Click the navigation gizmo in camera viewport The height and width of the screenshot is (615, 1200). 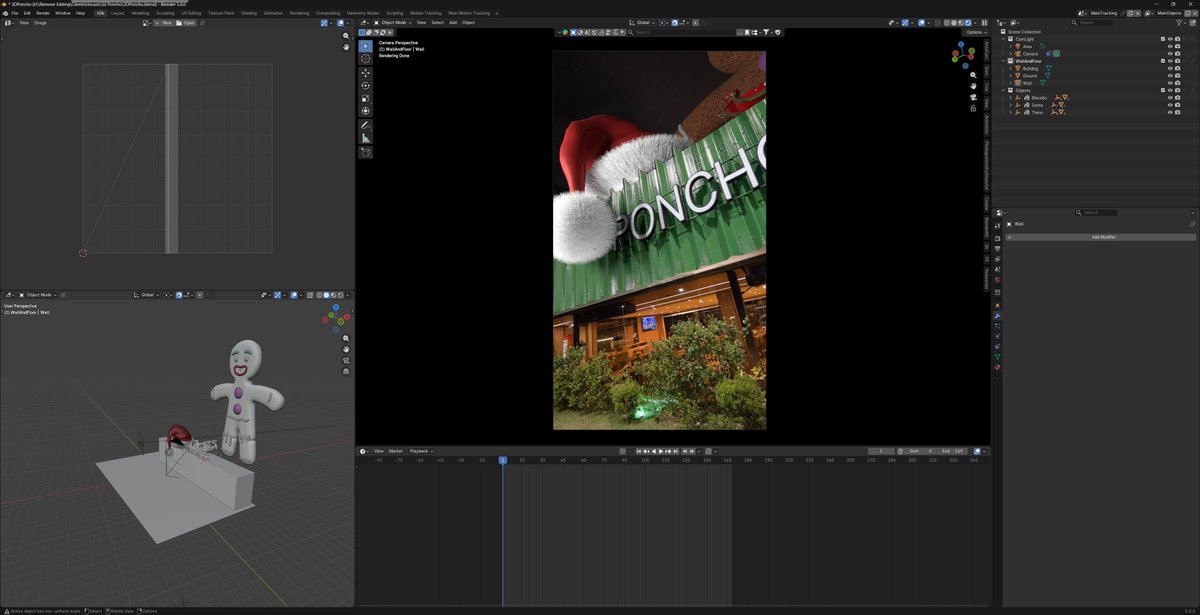tap(965, 53)
